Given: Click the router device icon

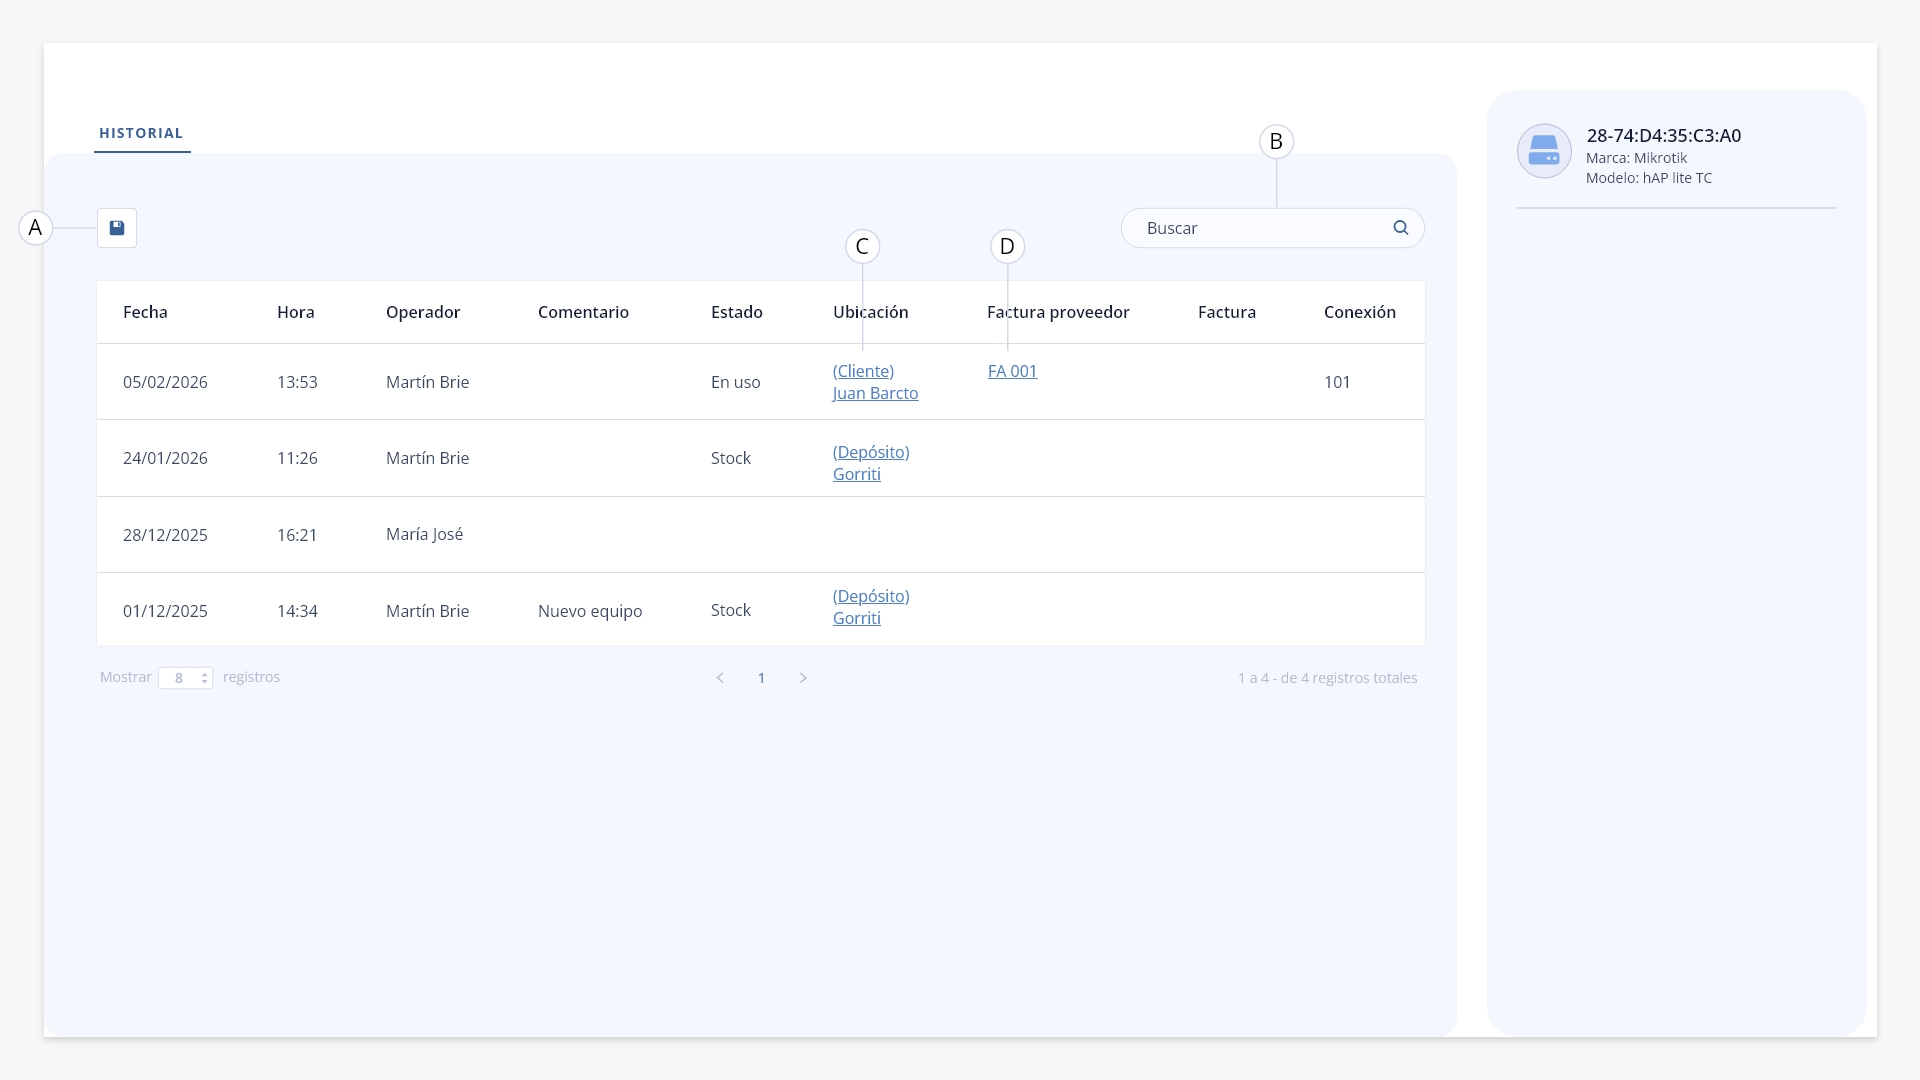Looking at the screenshot, I should point(1544,151).
